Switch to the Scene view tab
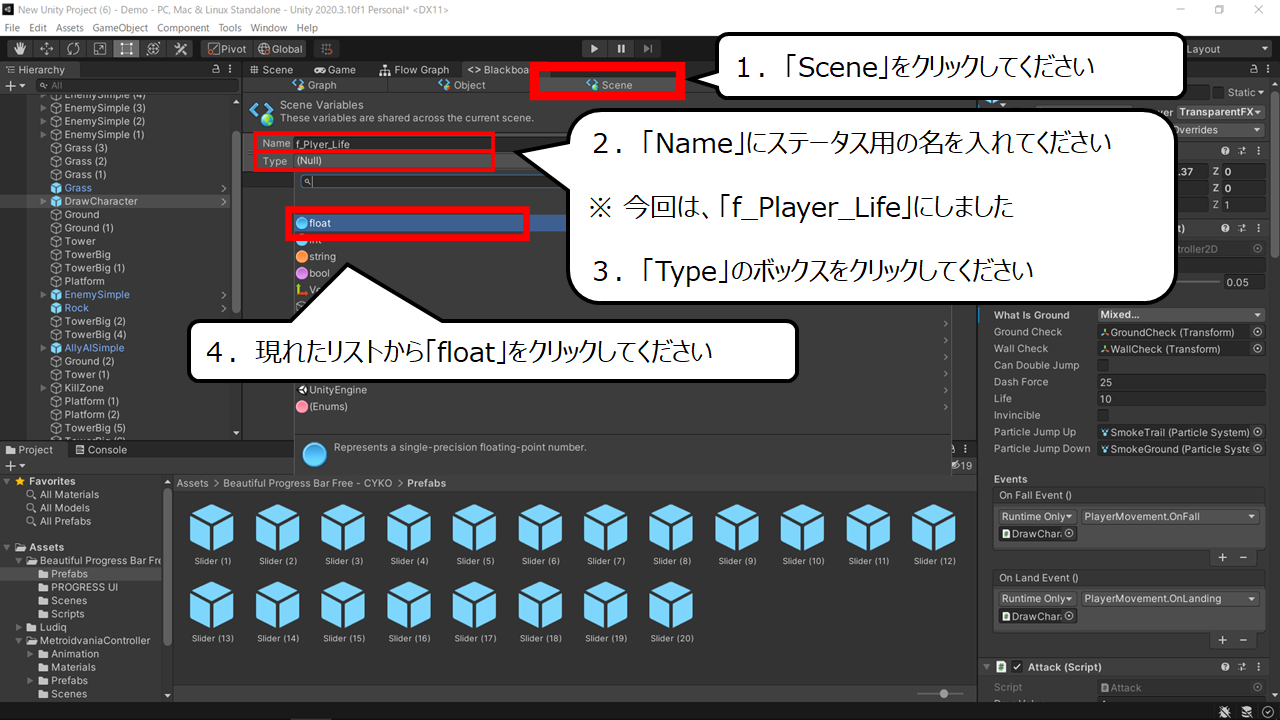The image size is (1280, 720). [x=271, y=70]
